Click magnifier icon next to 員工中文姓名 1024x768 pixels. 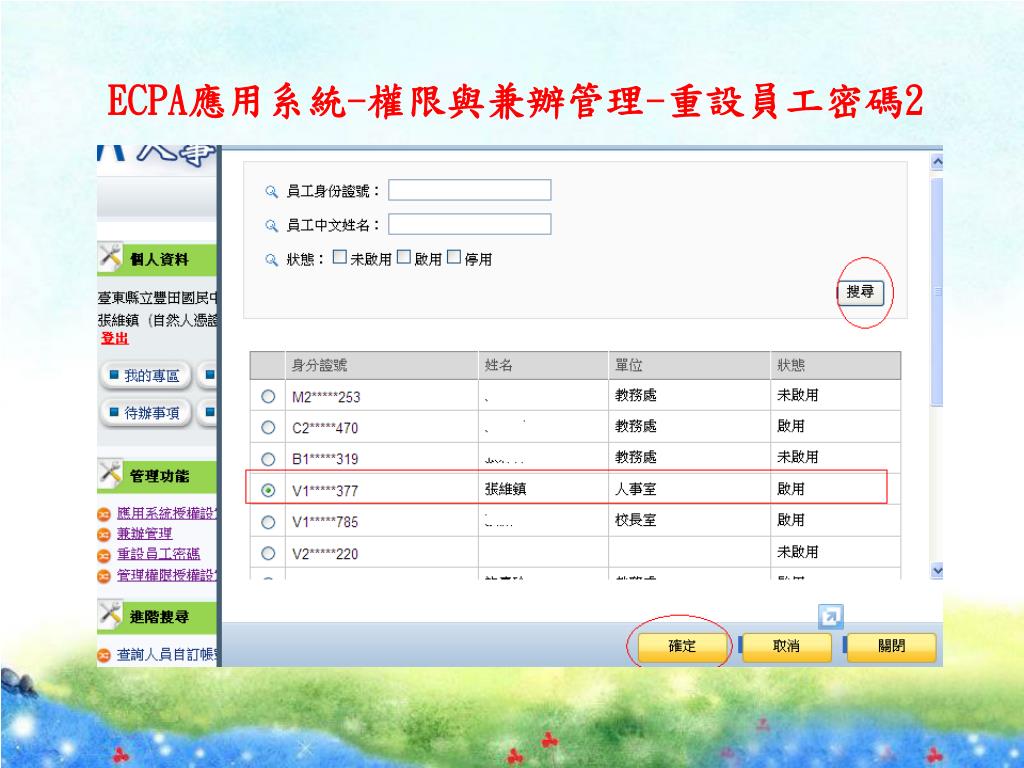(271, 225)
